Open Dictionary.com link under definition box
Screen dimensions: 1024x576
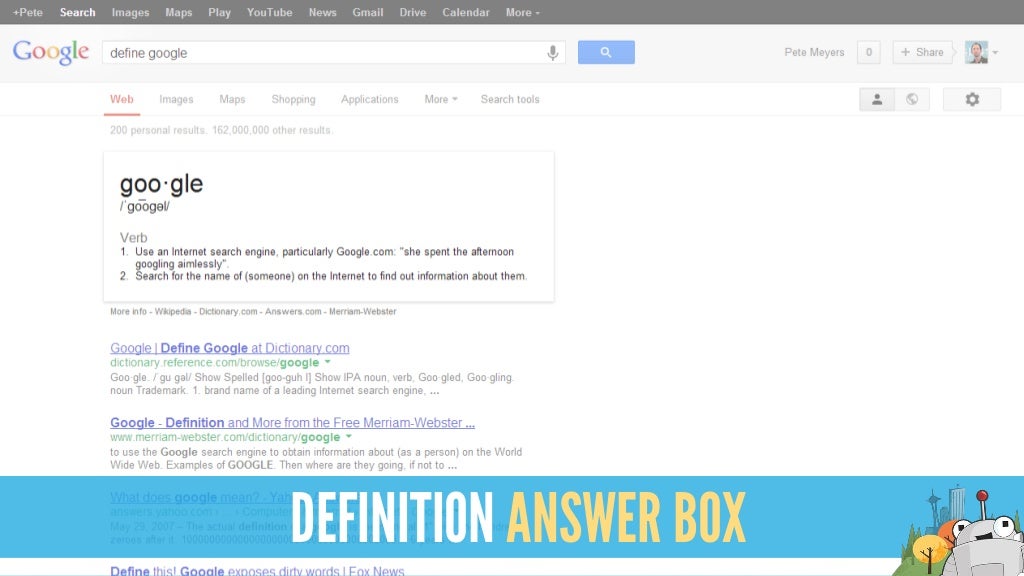[228, 312]
